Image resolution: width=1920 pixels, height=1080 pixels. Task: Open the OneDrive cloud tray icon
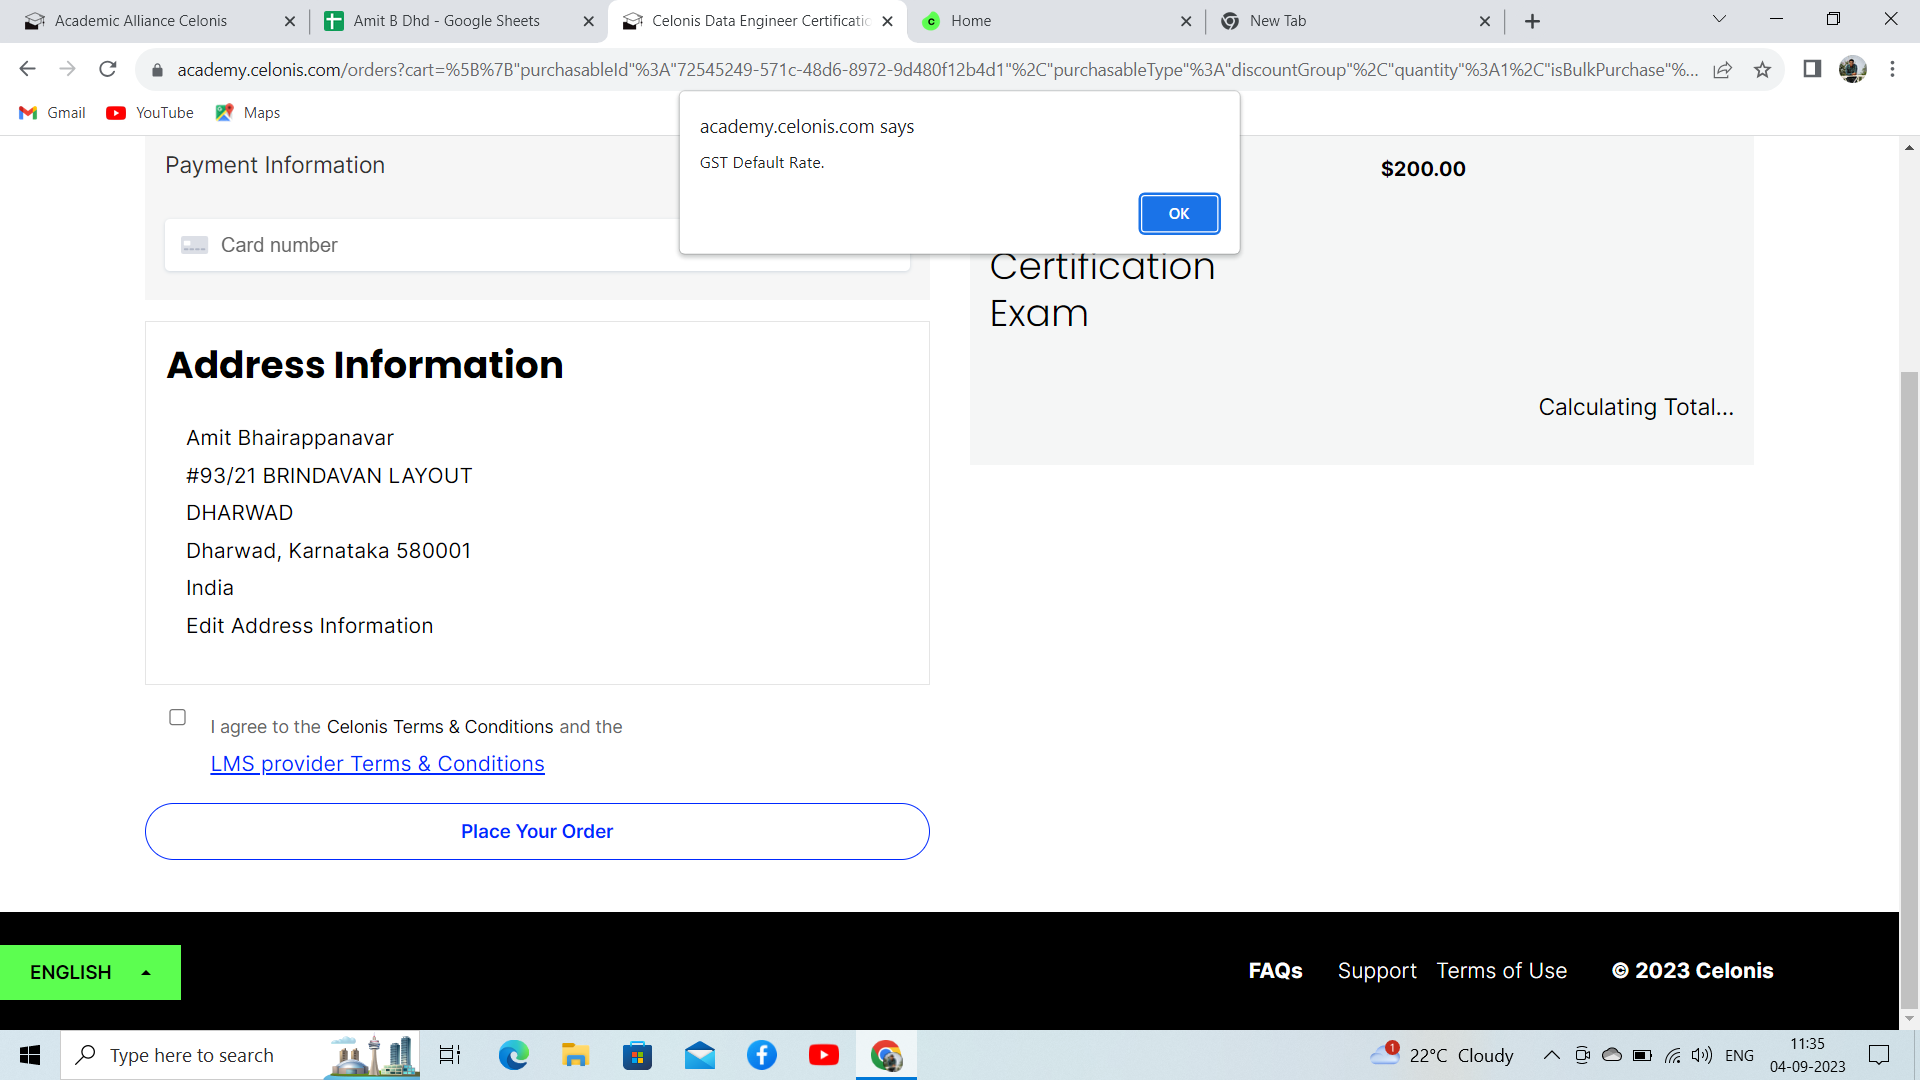pyautogui.click(x=1612, y=1055)
